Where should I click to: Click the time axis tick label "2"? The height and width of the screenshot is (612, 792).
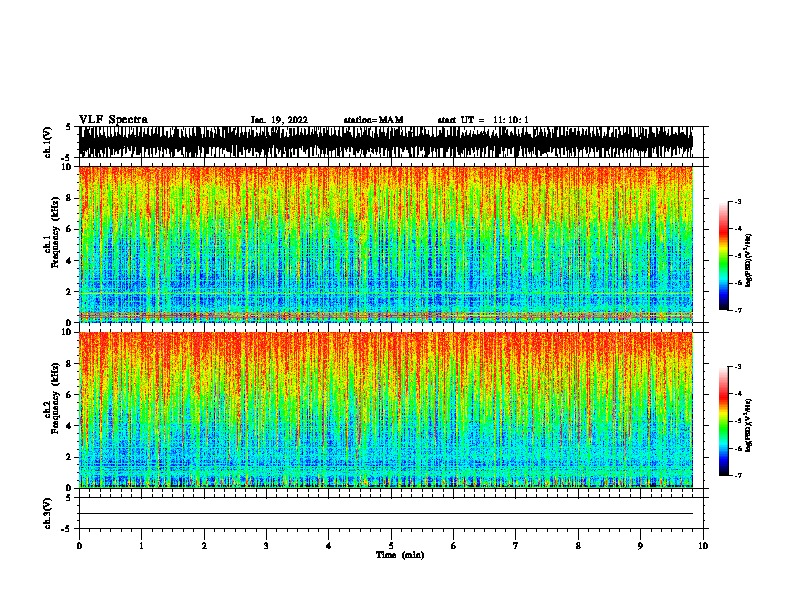point(204,546)
